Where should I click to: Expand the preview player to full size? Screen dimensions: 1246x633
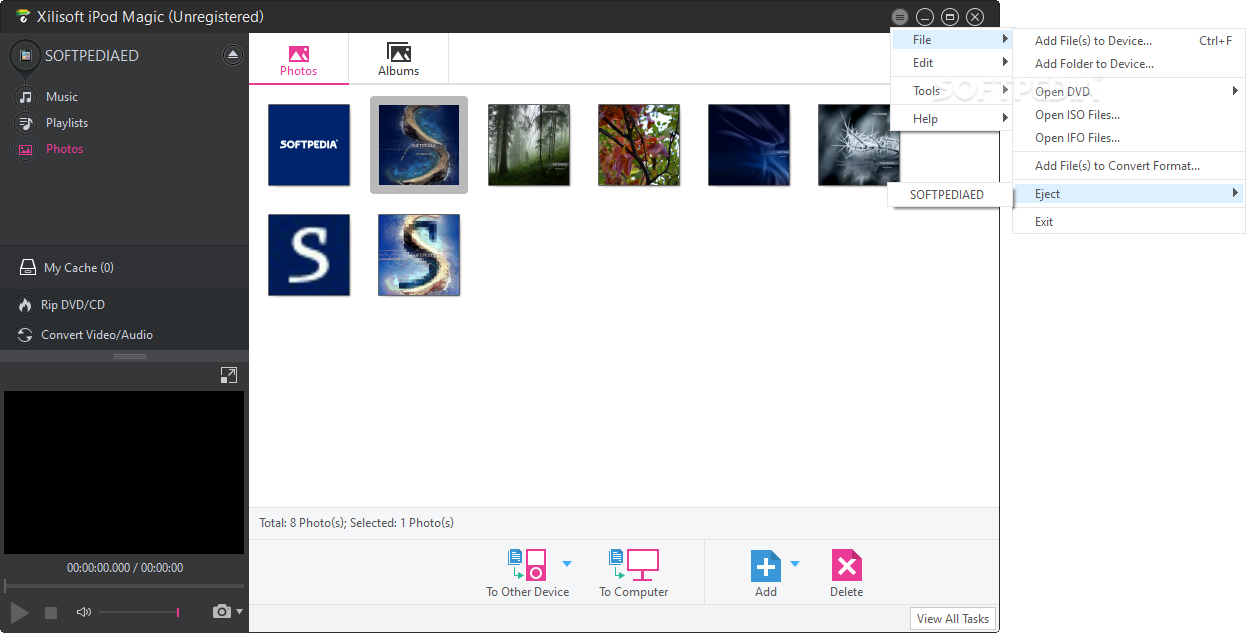point(229,375)
